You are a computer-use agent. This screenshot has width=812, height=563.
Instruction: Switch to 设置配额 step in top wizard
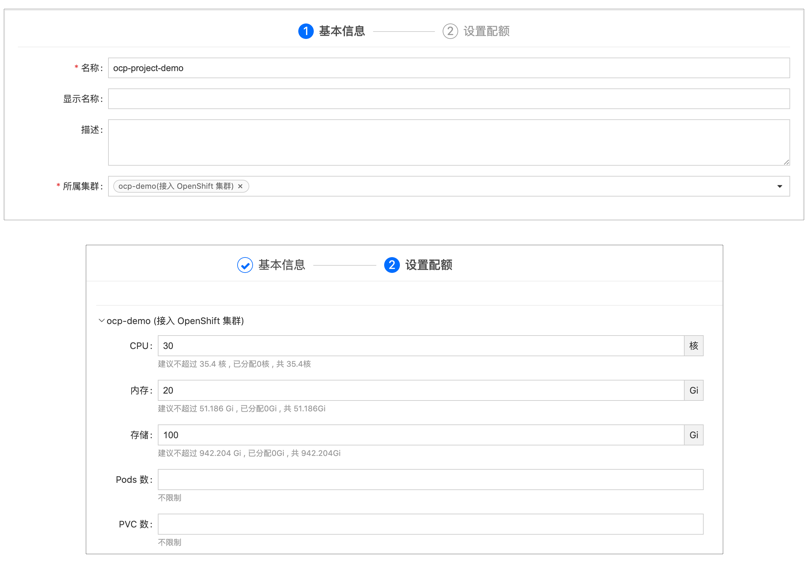pos(486,31)
